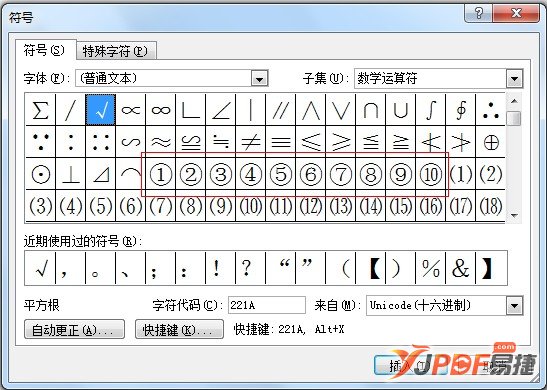Select the square root check symbol in grid

(x=100, y=110)
